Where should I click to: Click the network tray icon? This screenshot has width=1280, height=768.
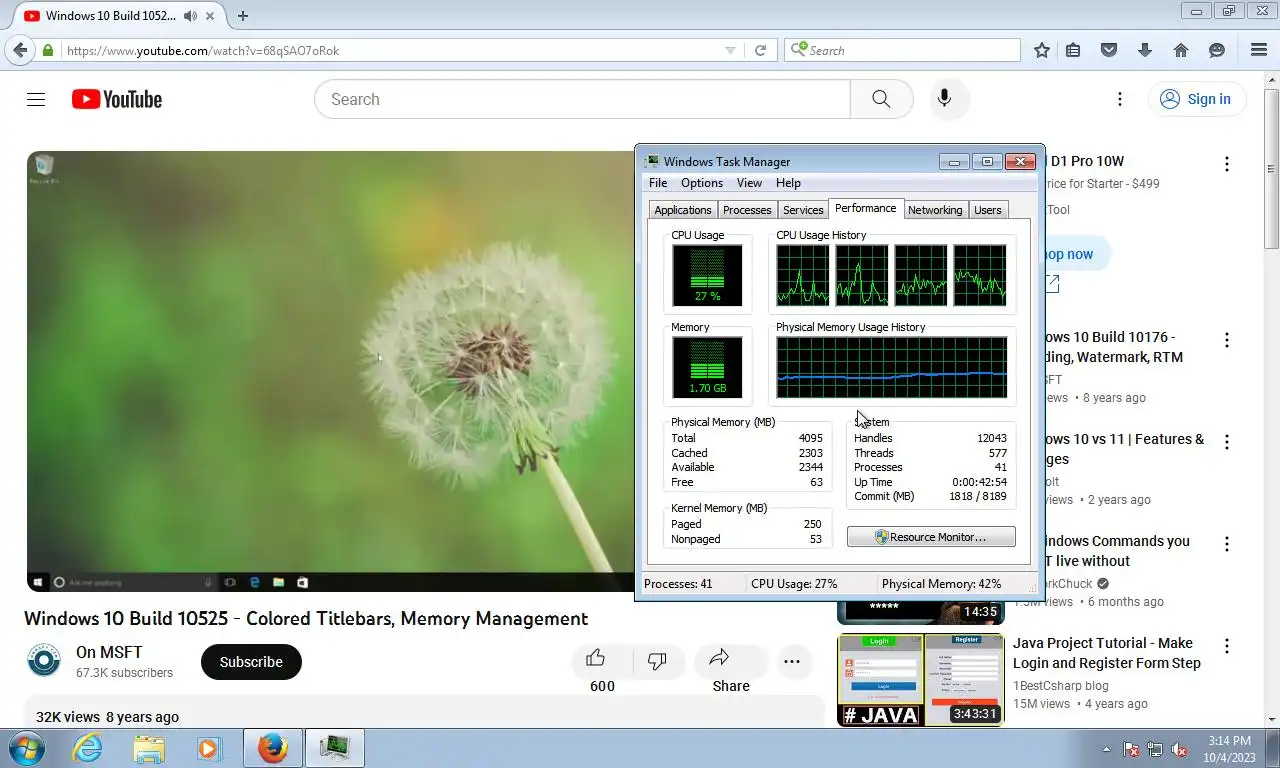click(x=1155, y=749)
